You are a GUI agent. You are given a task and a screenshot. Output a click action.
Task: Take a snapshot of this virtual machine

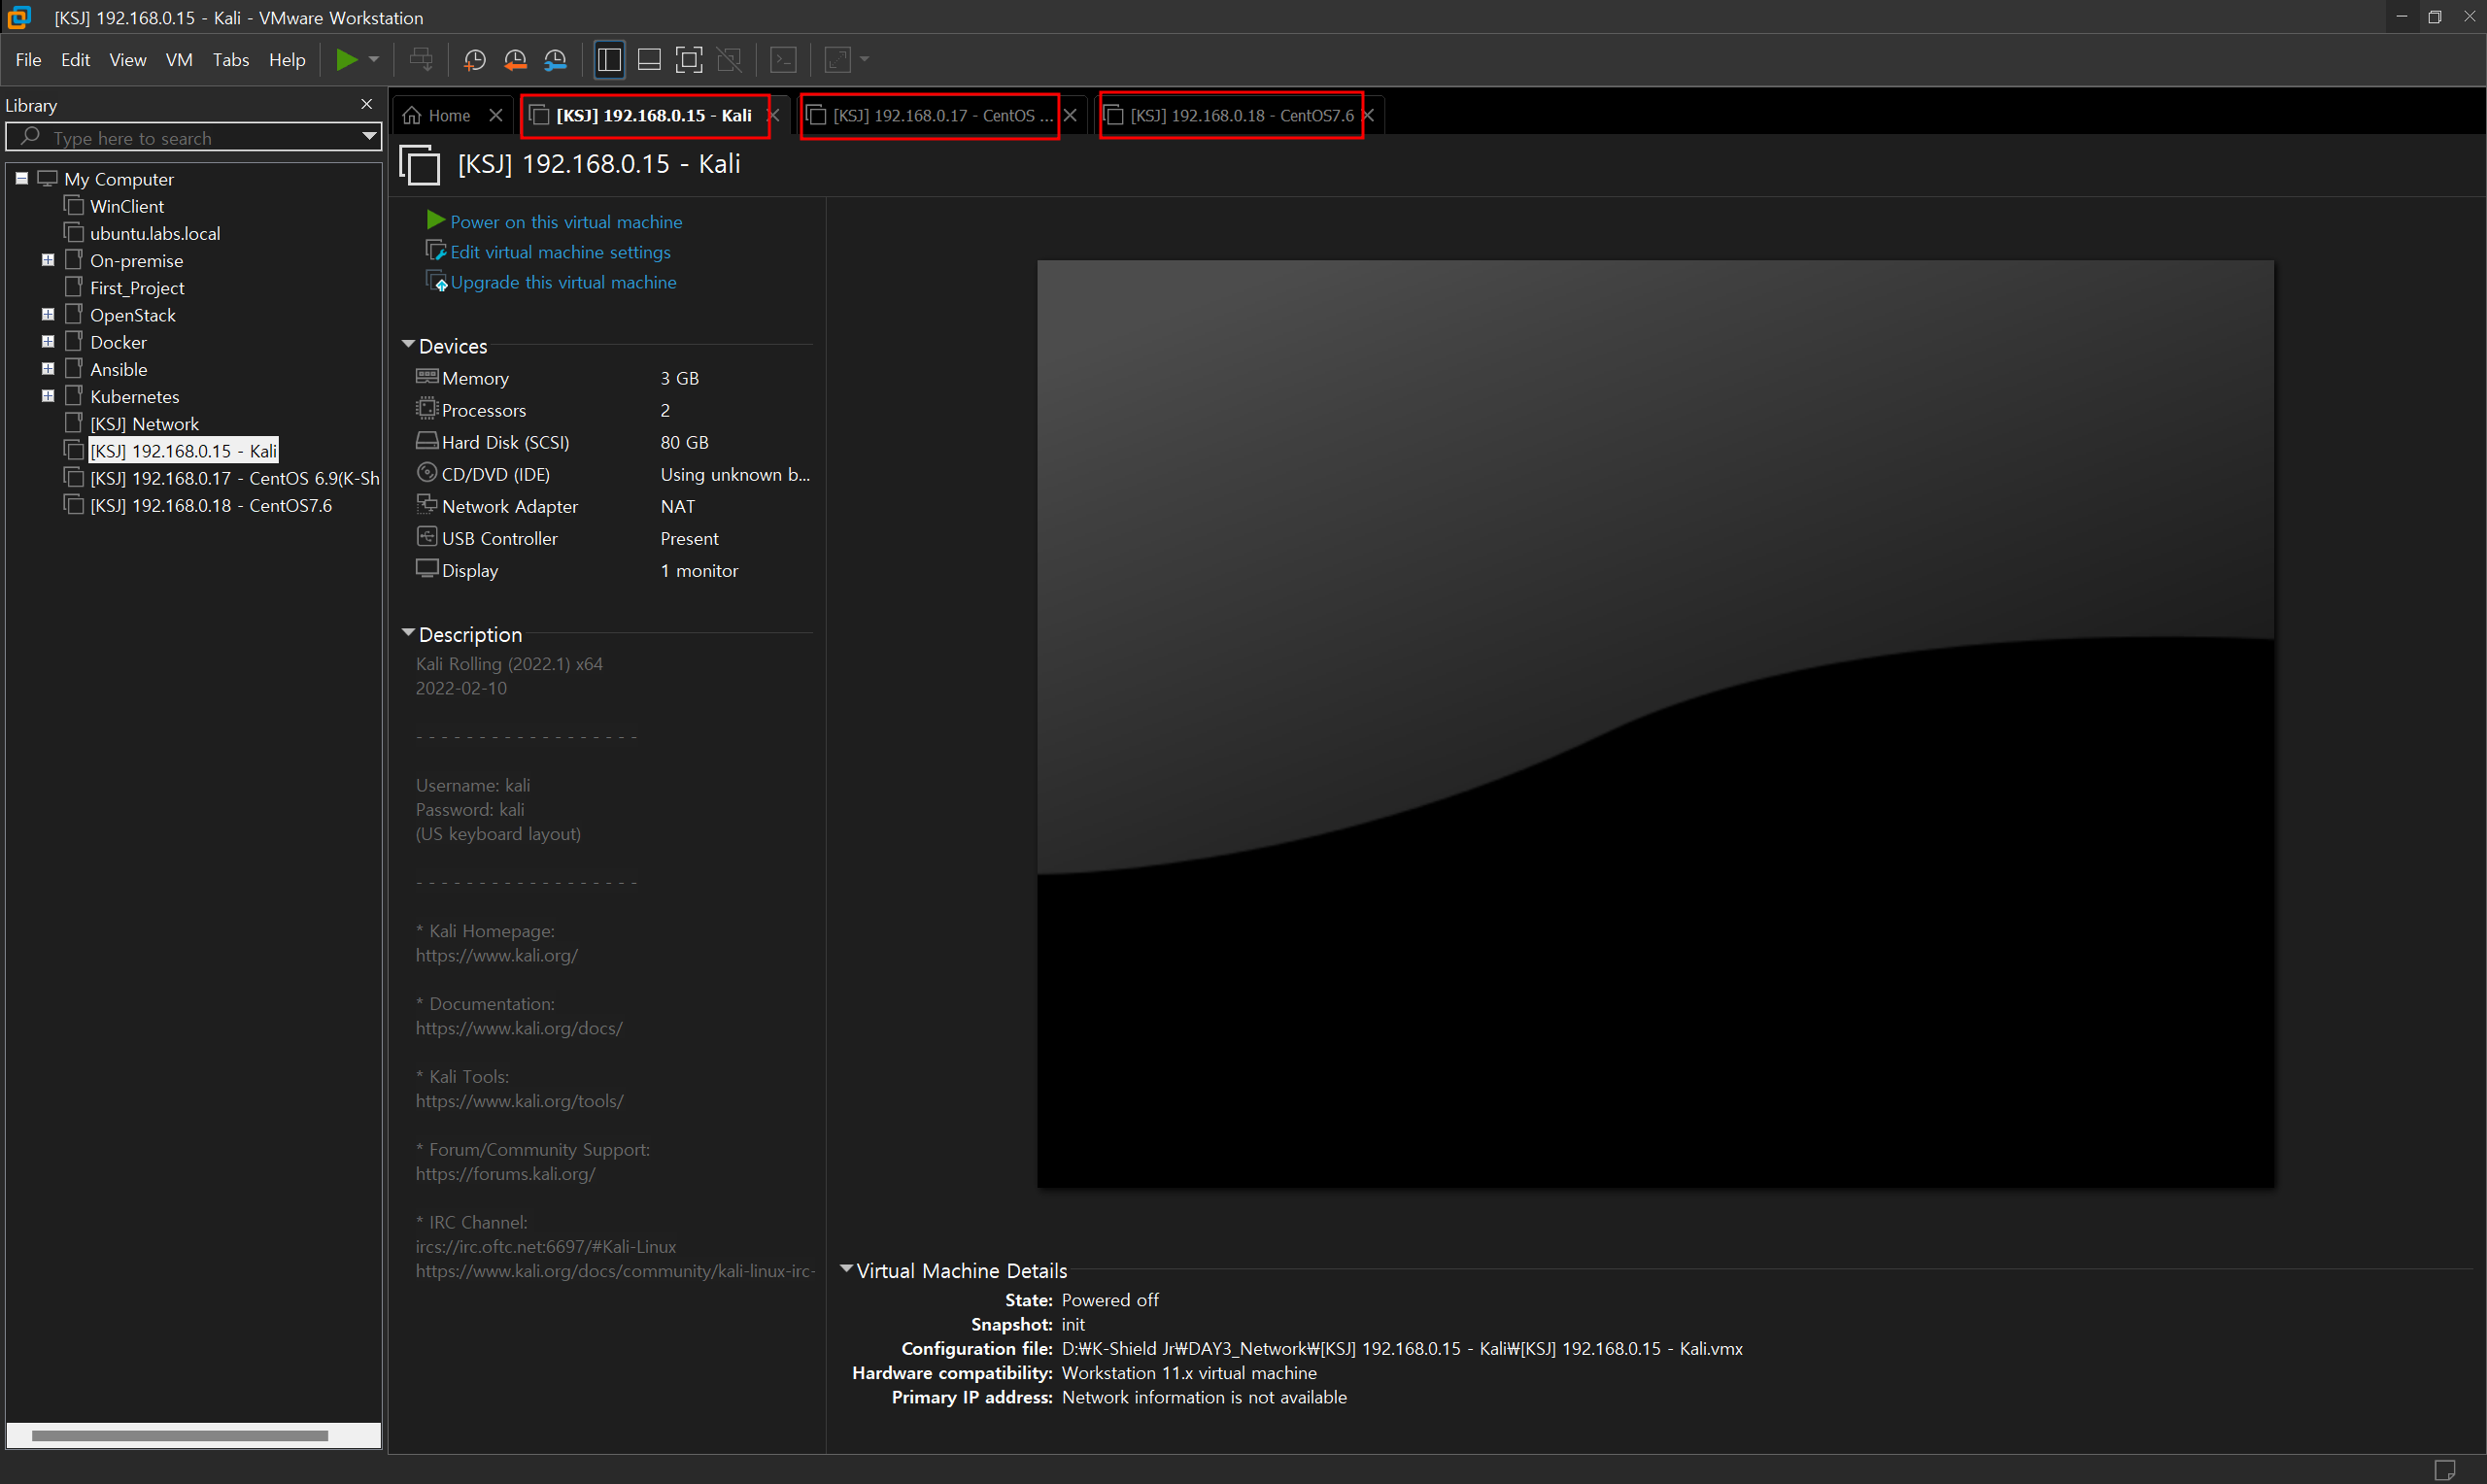[x=475, y=60]
